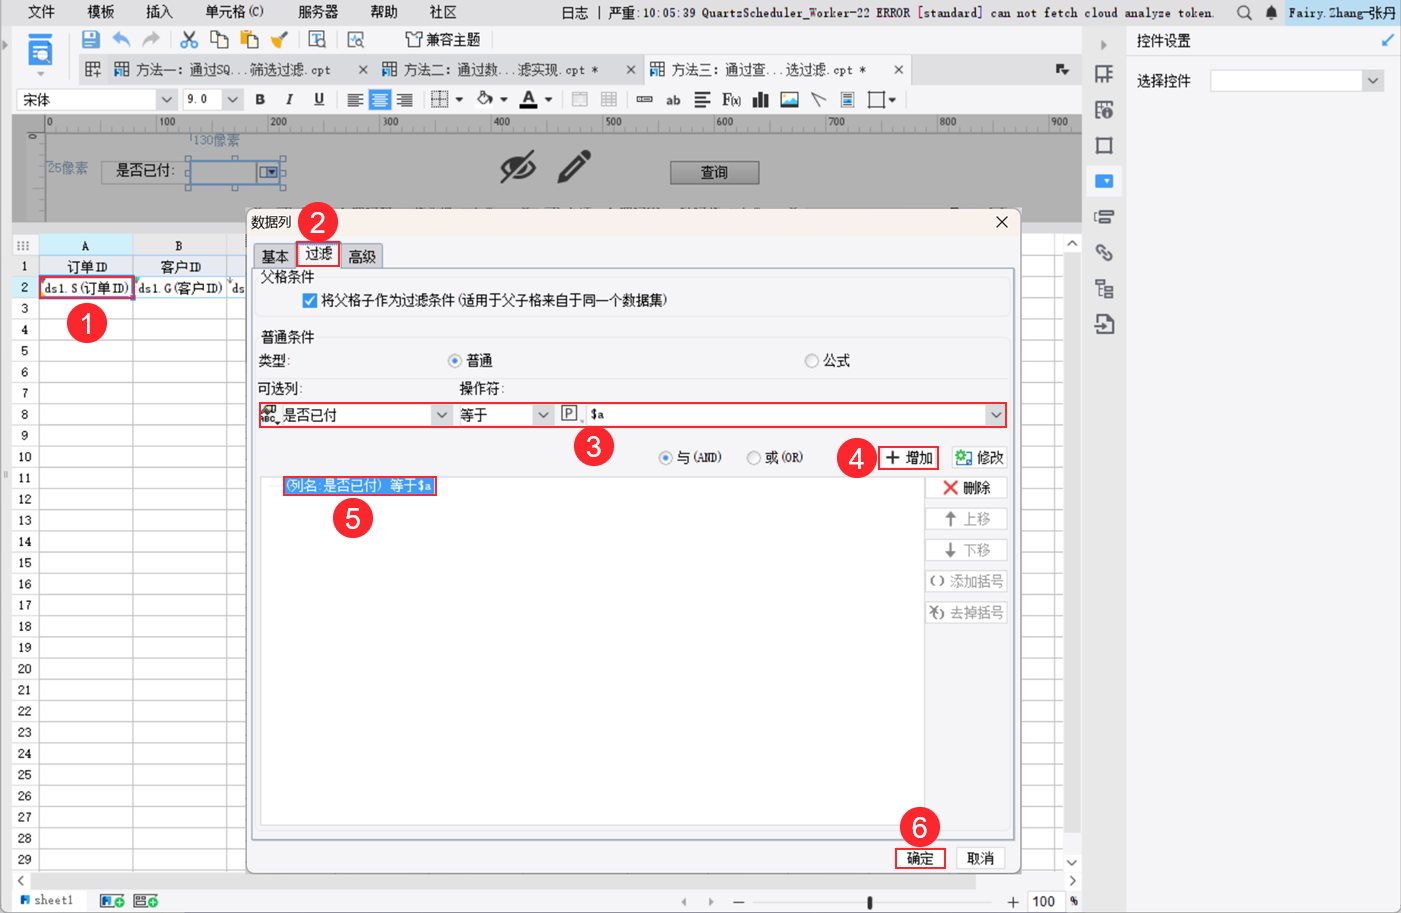Add a new sheet with the plus icon

(112, 901)
